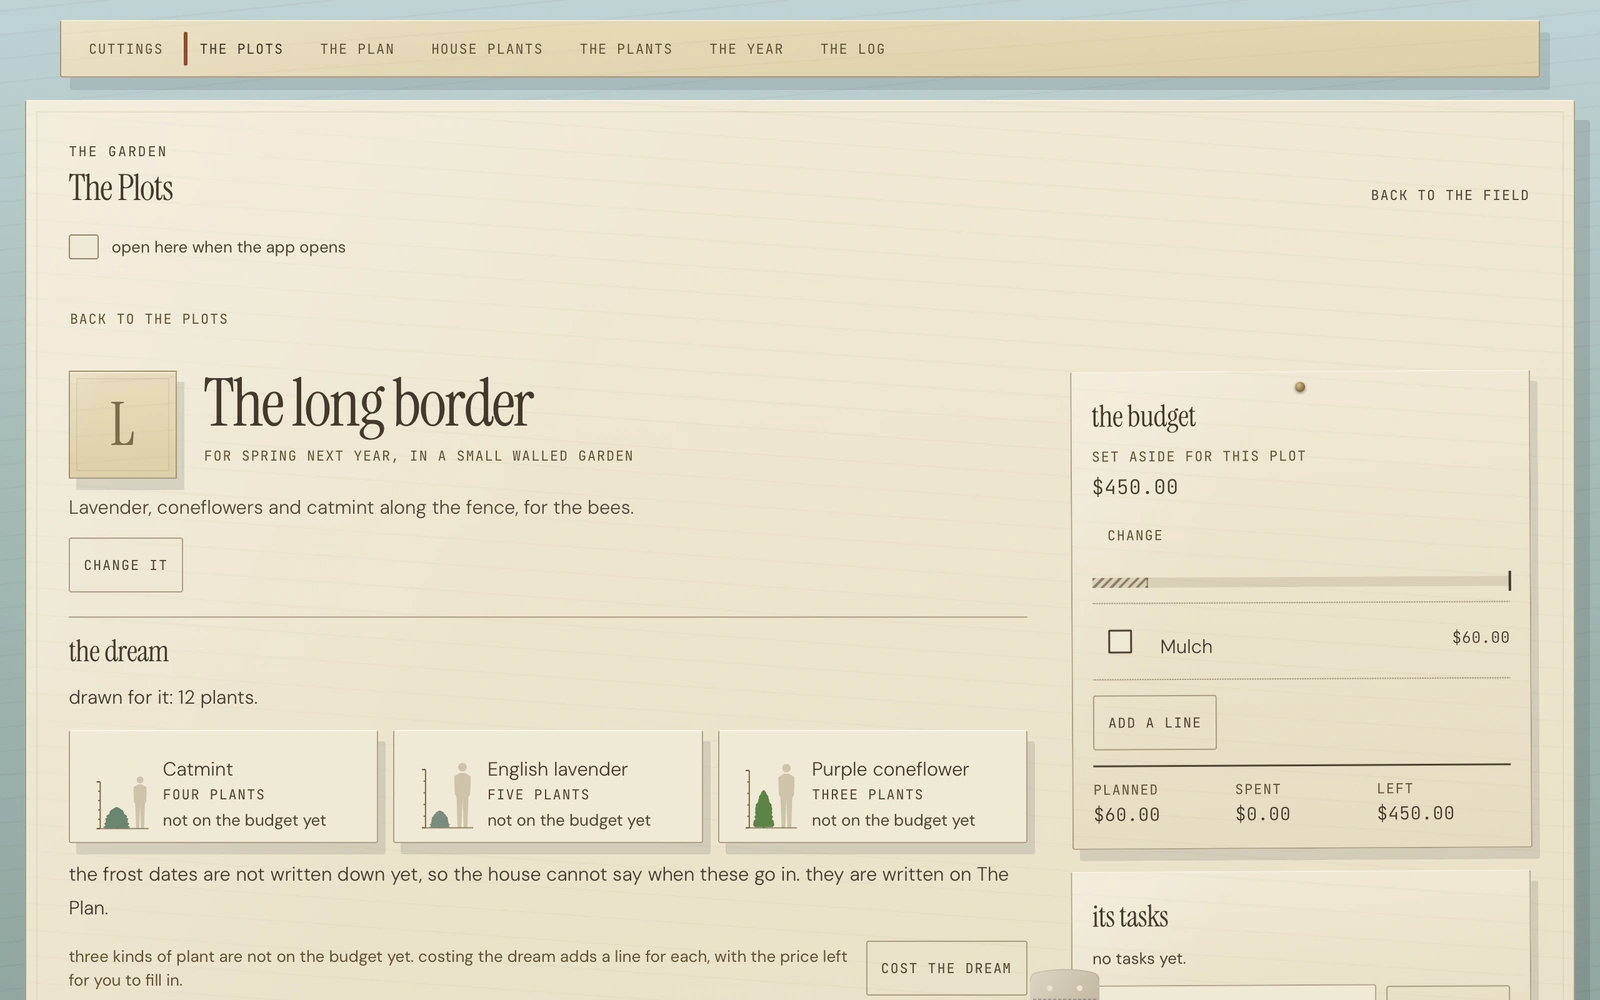The height and width of the screenshot is (1000, 1600).
Task: Add a line to the budget
Action: tap(1154, 723)
